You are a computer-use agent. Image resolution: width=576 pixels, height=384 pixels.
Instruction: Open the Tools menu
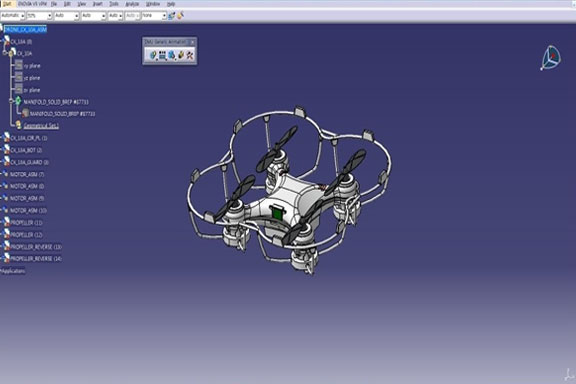click(114, 4)
